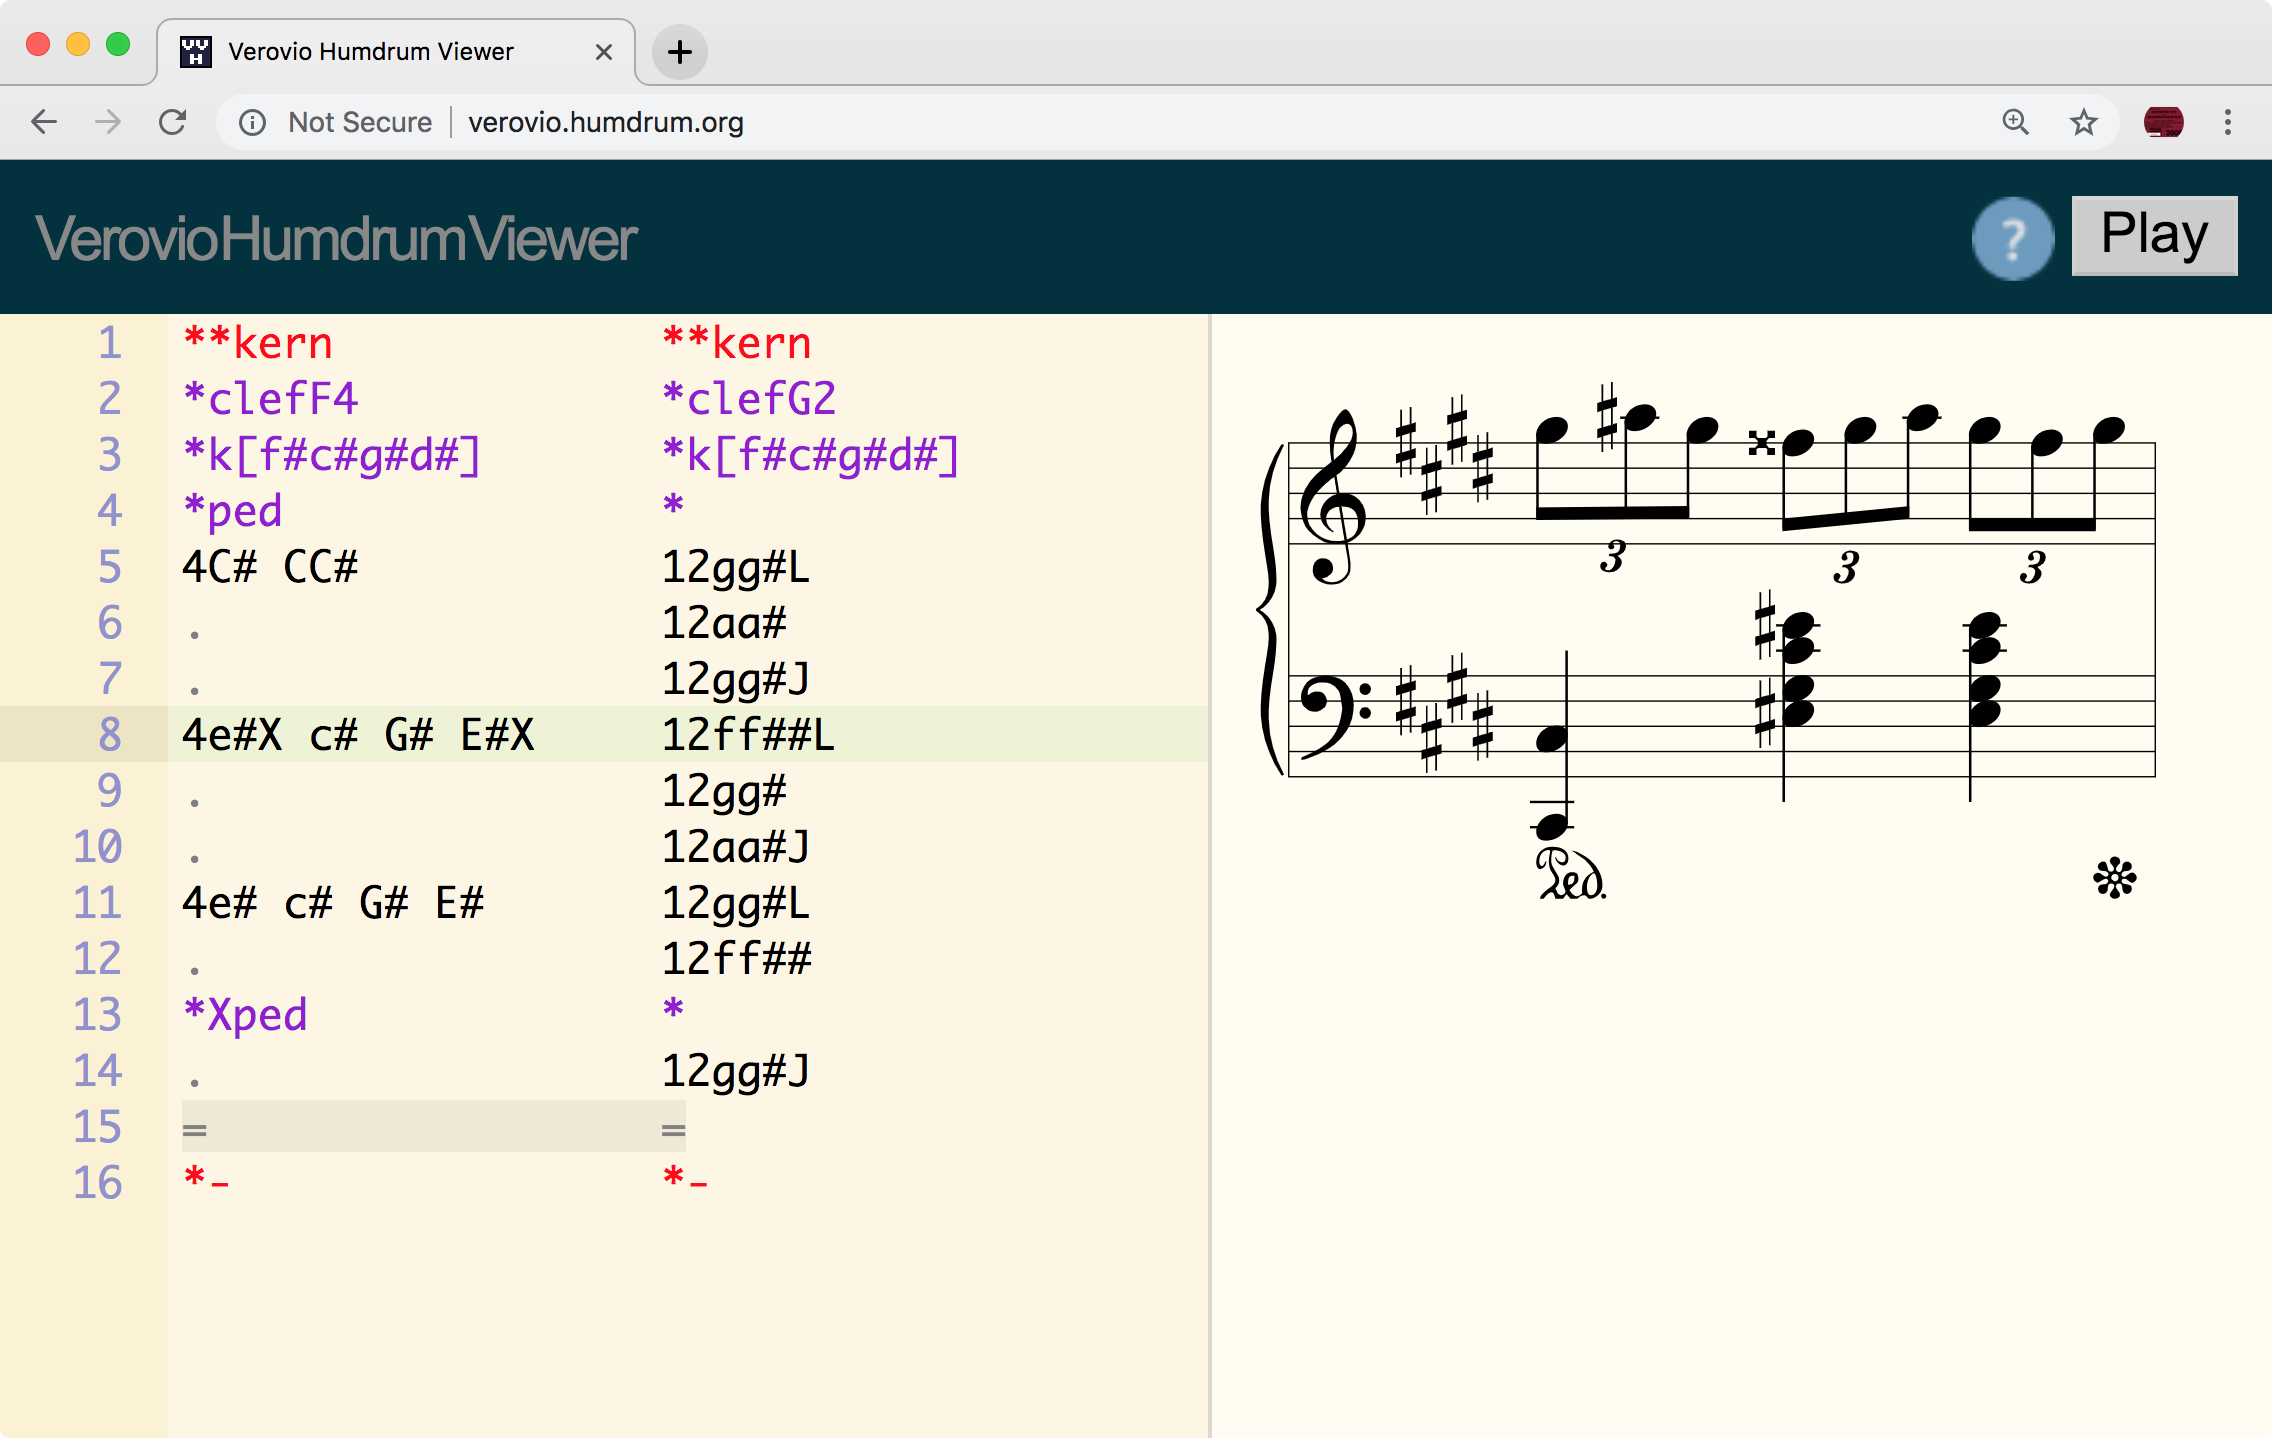Open a new browser tab with plus button
Image resolution: width=2272 pixels, height=1438 pixels.
point(680,52)
